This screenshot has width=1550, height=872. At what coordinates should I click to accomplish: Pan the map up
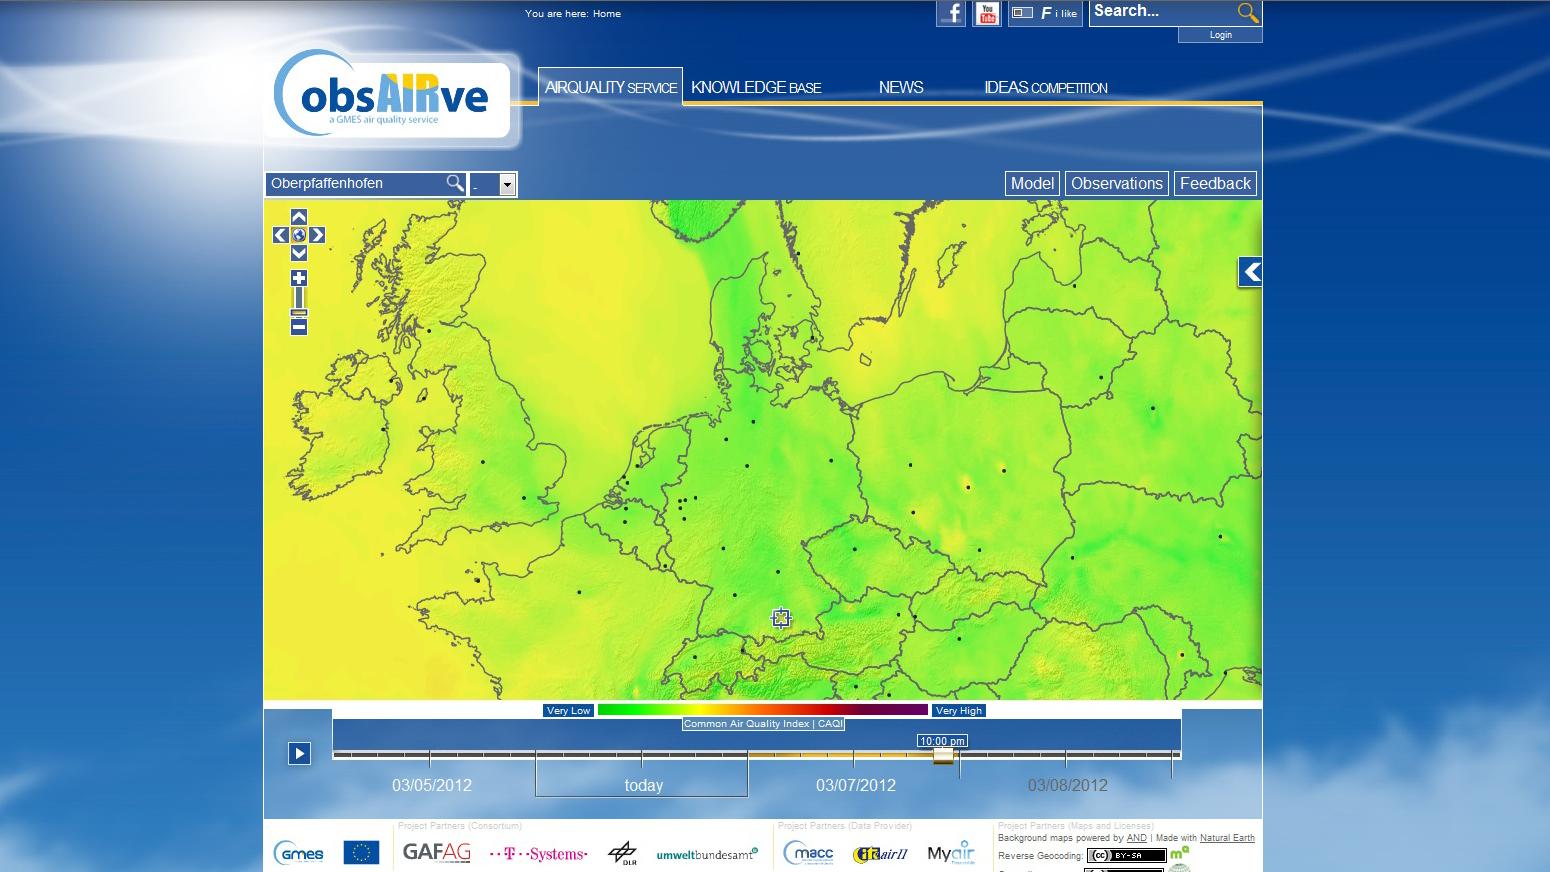point(298,217)
